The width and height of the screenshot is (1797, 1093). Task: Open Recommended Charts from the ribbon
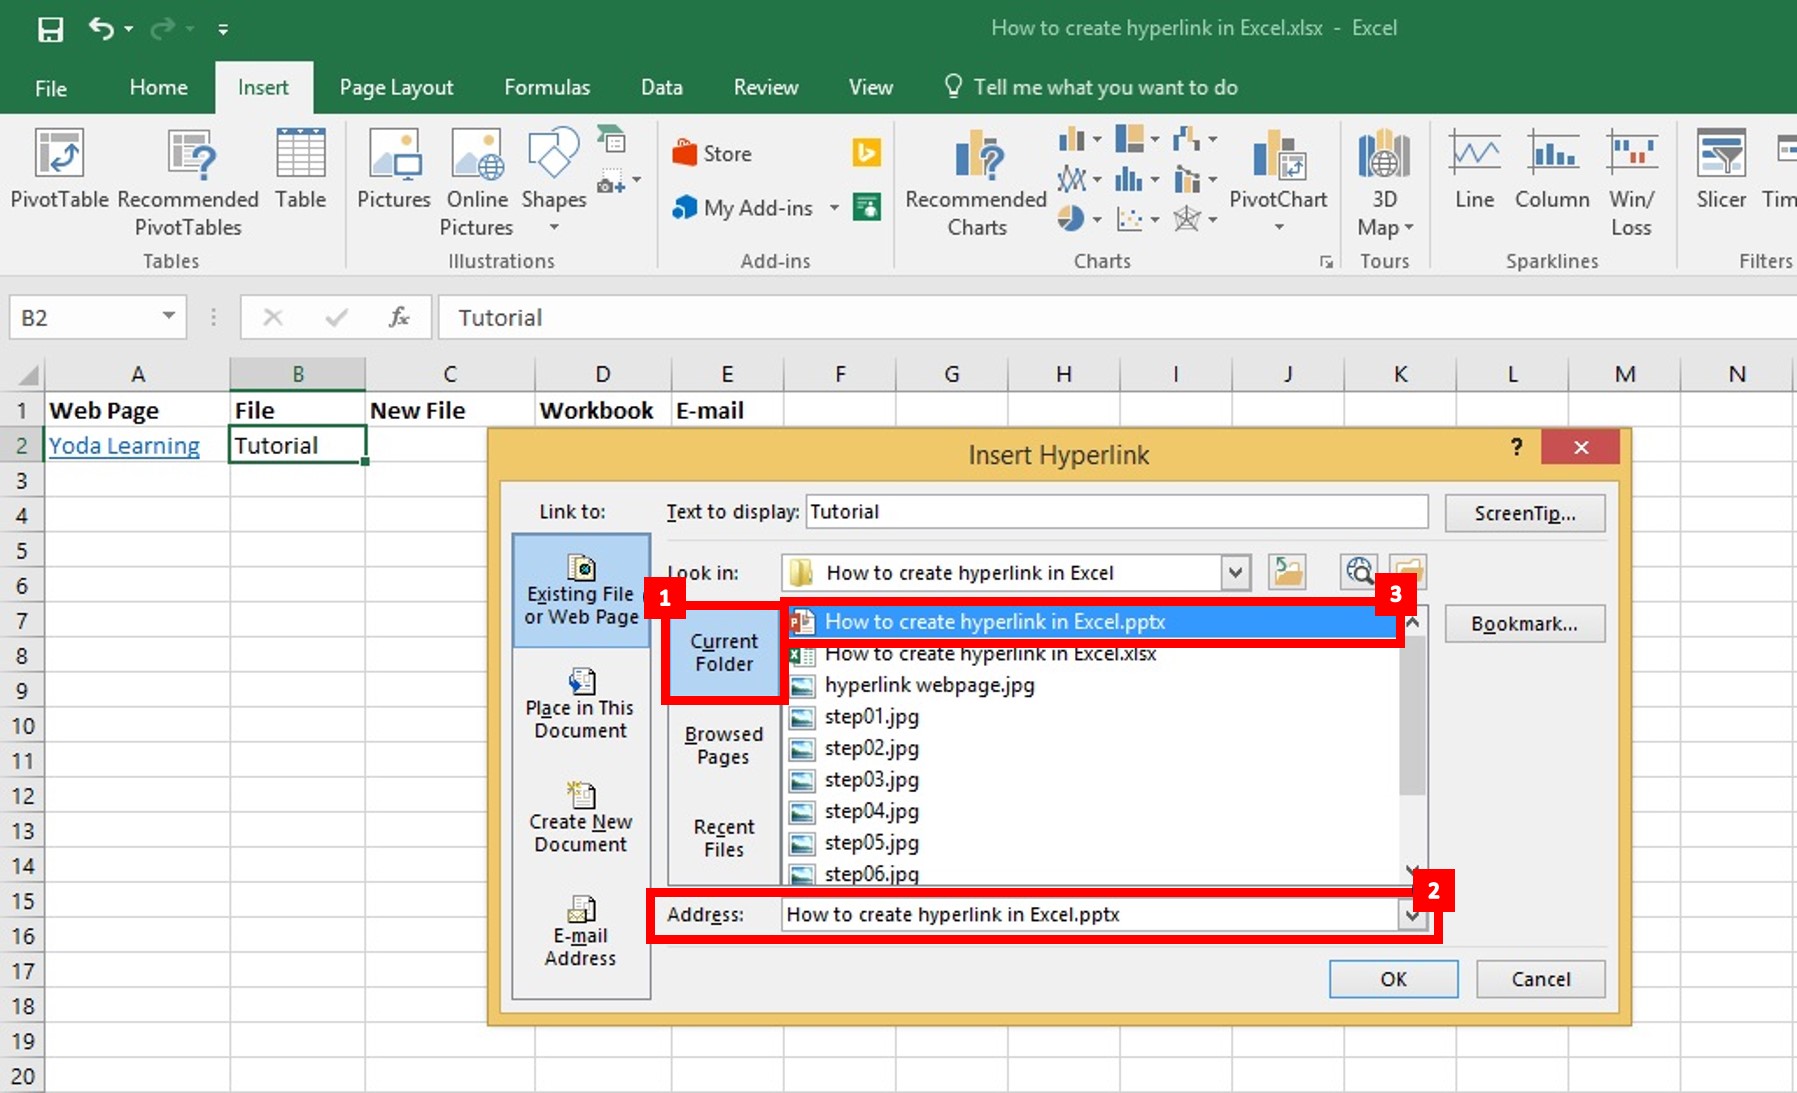(x=976, y=182)
